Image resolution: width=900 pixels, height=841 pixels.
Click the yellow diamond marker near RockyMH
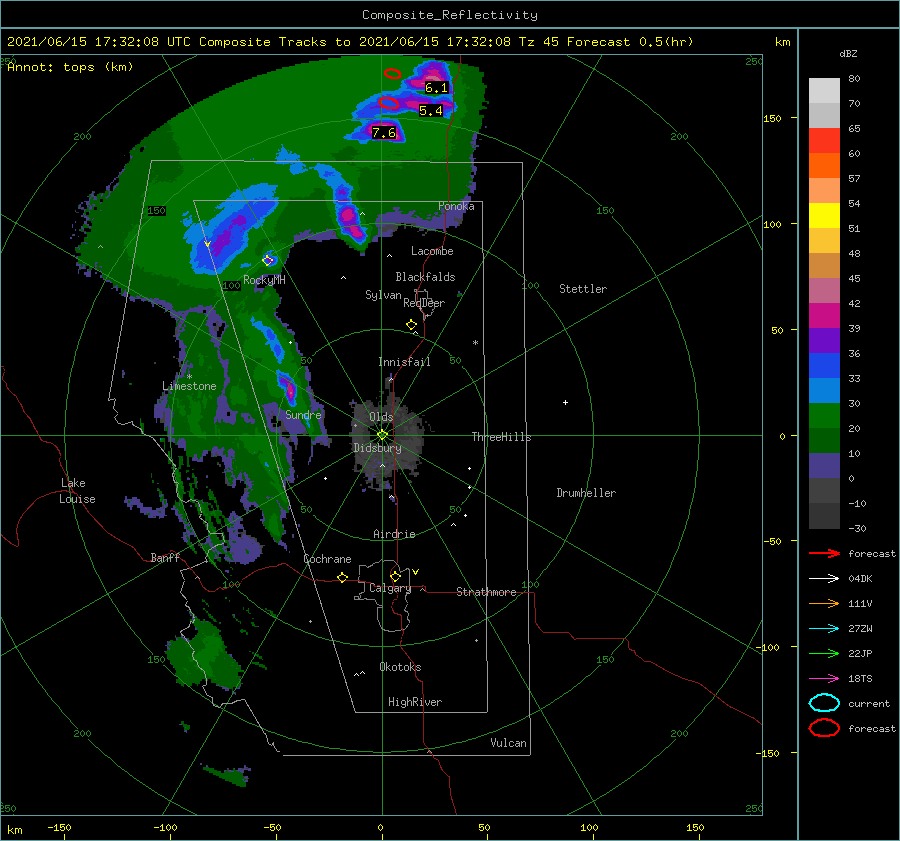(x=267, y=261)
